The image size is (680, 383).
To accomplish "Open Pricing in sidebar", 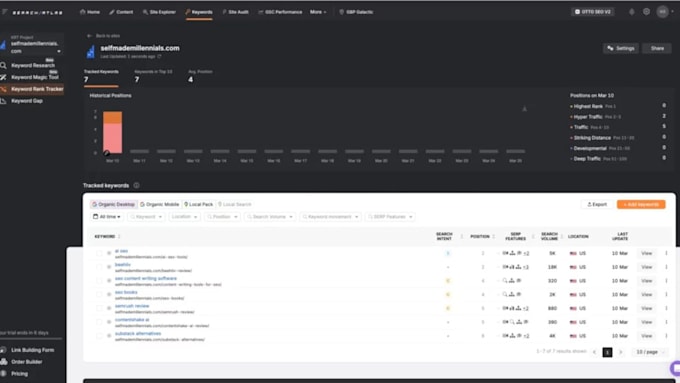I will pos(19,373).
